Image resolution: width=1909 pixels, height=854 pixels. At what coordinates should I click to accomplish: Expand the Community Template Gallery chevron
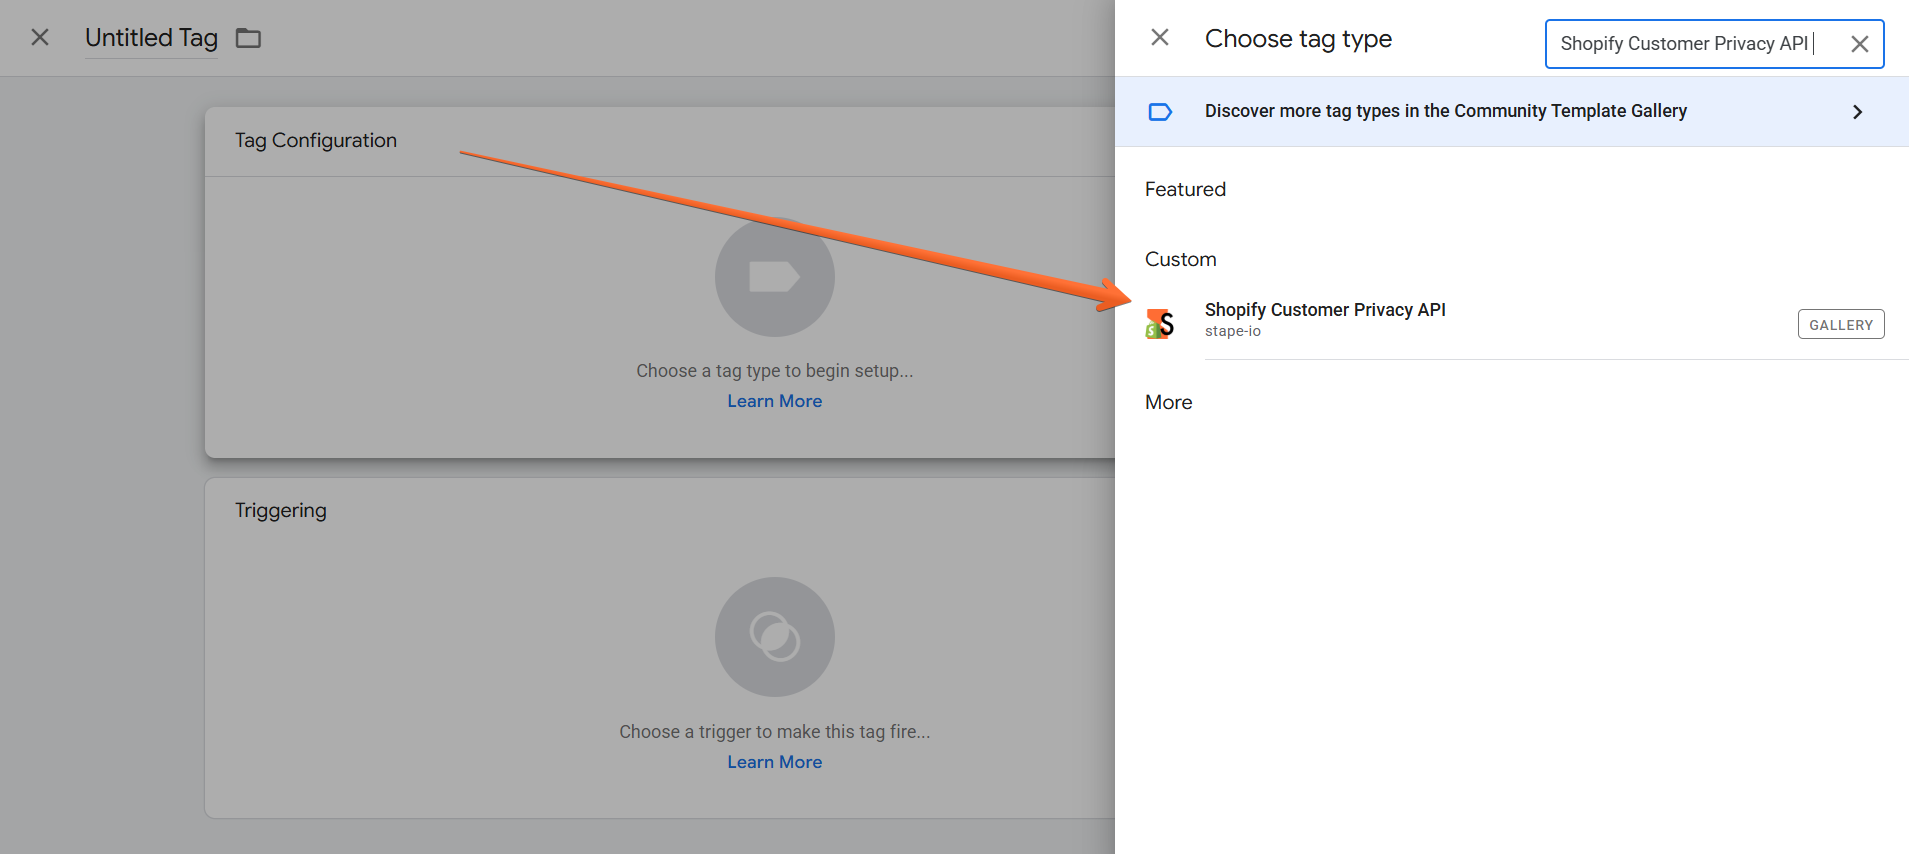click(x=1857, y=112)
